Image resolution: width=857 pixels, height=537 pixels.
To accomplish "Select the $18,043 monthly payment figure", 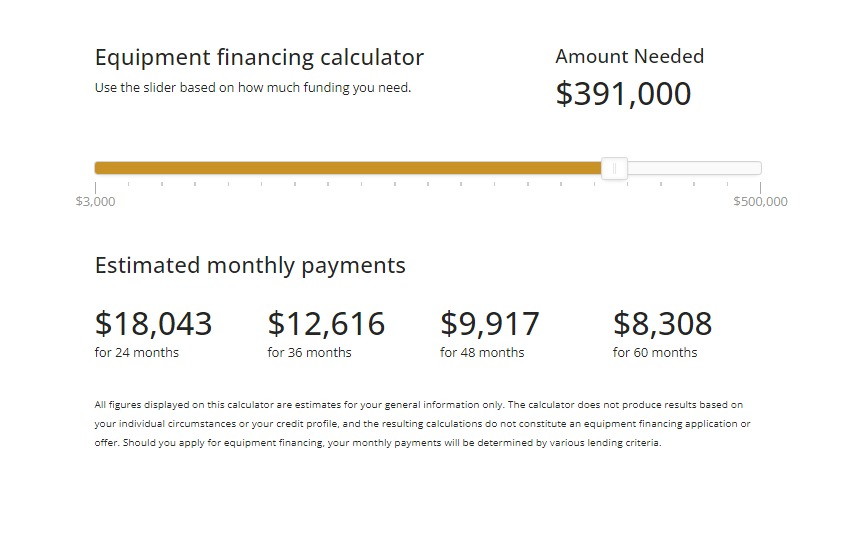I will [x=154, y=324].
